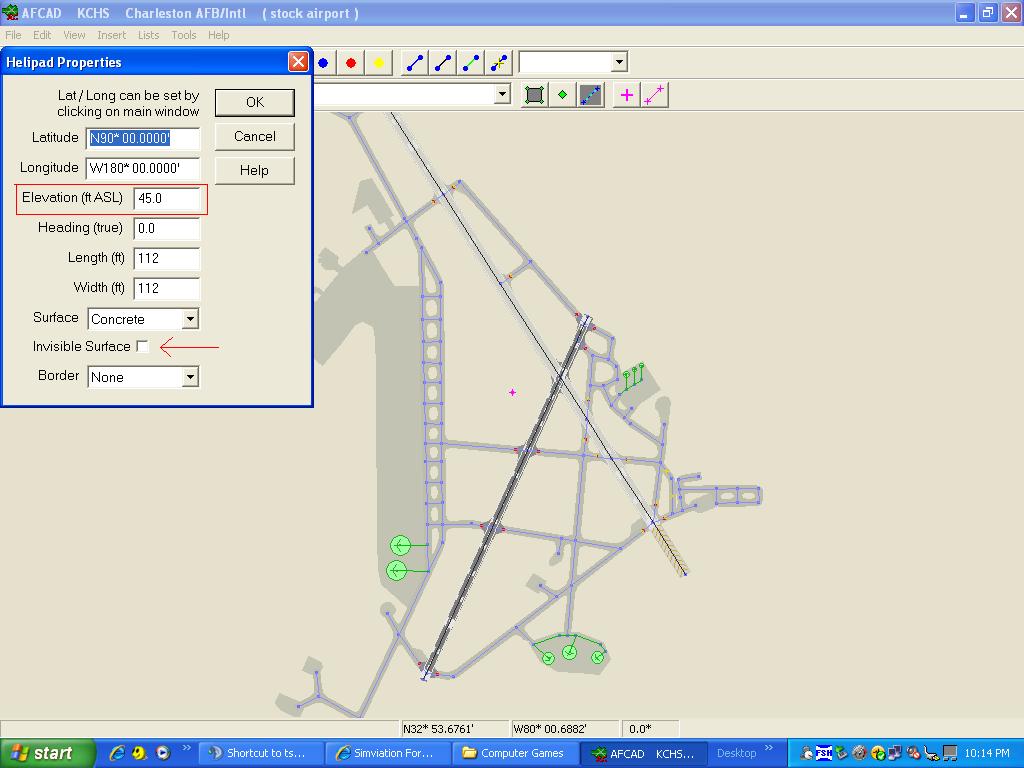This screenshot has height=768, width=1024.
Task: Click the green-line link tool icon
Action: [x=471, y=63]
